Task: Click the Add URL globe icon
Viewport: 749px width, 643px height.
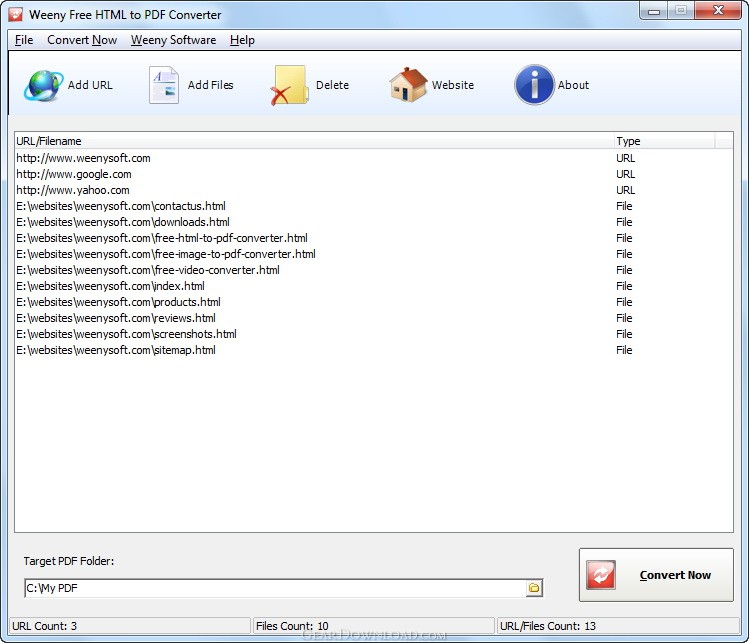Action: [44, 85]
